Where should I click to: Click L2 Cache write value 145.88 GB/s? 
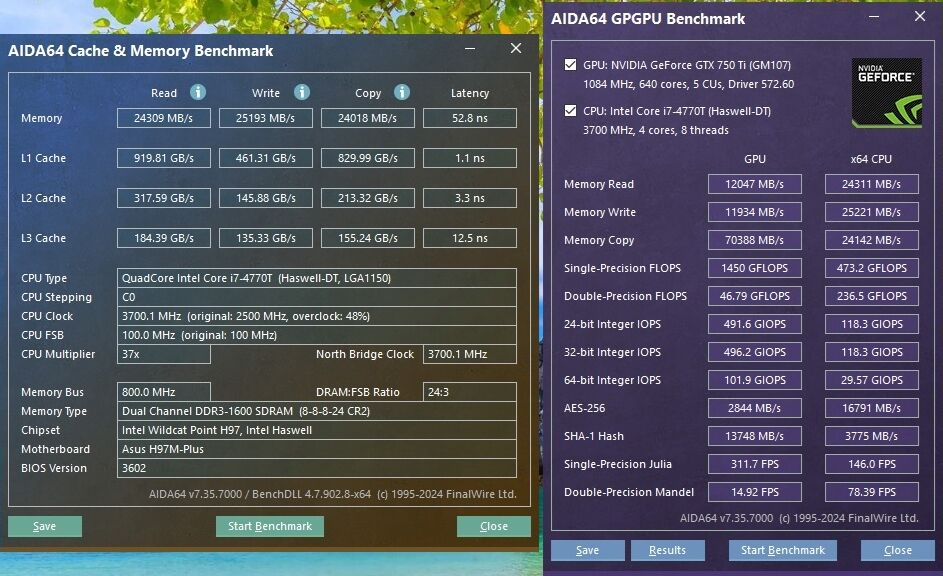266,198
